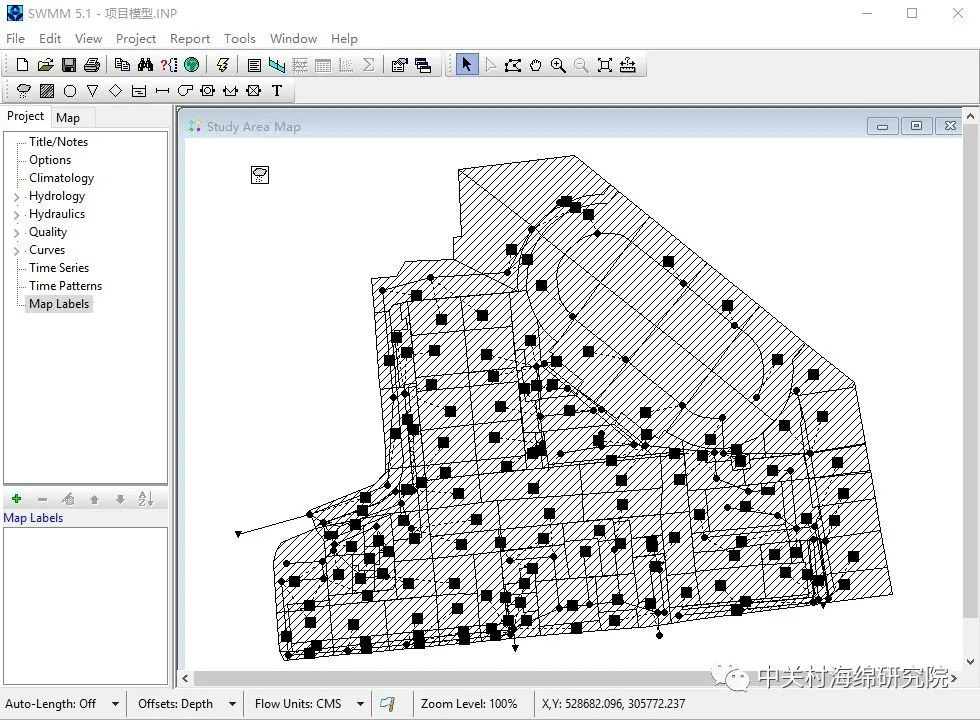980x720 pixels.
Task: Open the Auto-Length dropdown in status bar
Action: (x=115, y=704)
